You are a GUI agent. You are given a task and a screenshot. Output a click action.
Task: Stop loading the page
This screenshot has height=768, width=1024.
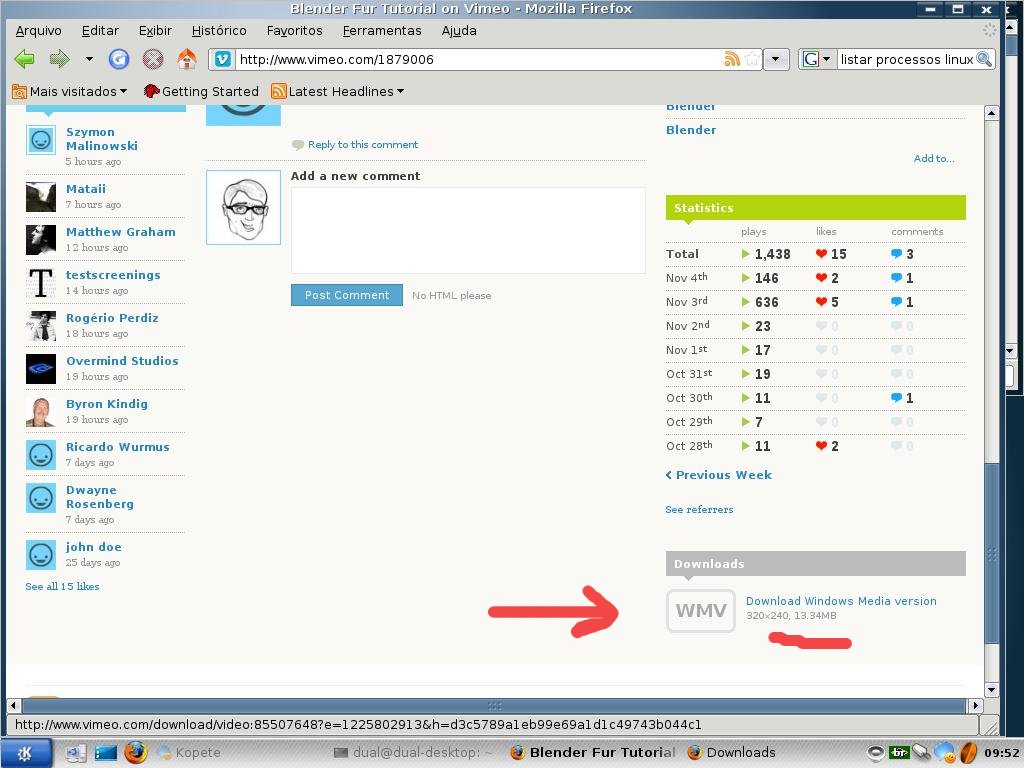[153, 59]
